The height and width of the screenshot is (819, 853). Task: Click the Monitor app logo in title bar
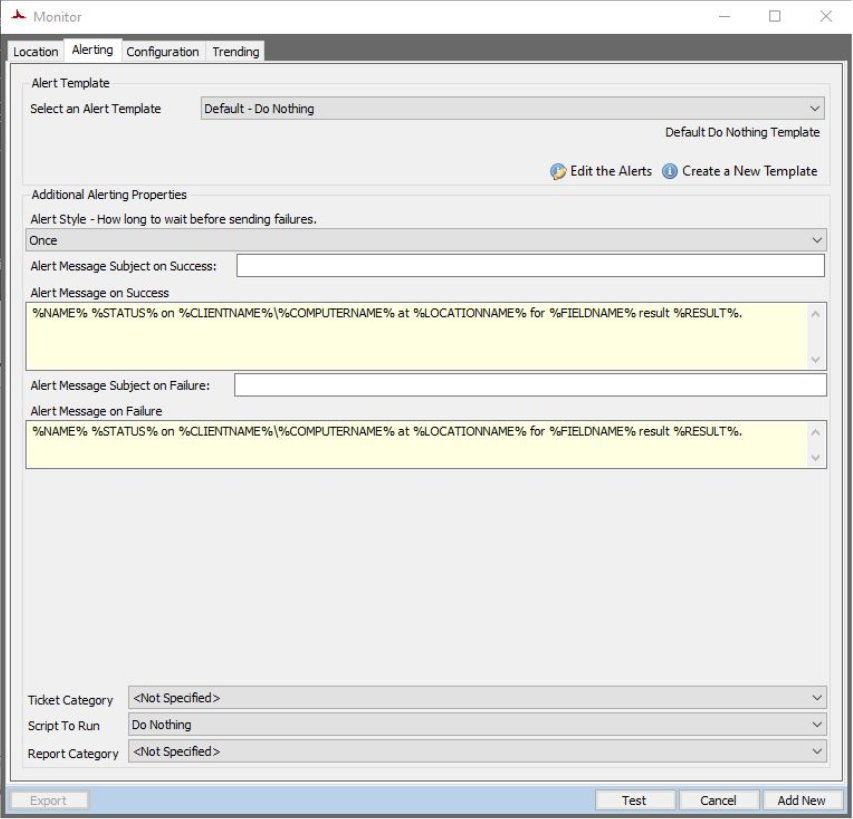(x=16, y=16)
